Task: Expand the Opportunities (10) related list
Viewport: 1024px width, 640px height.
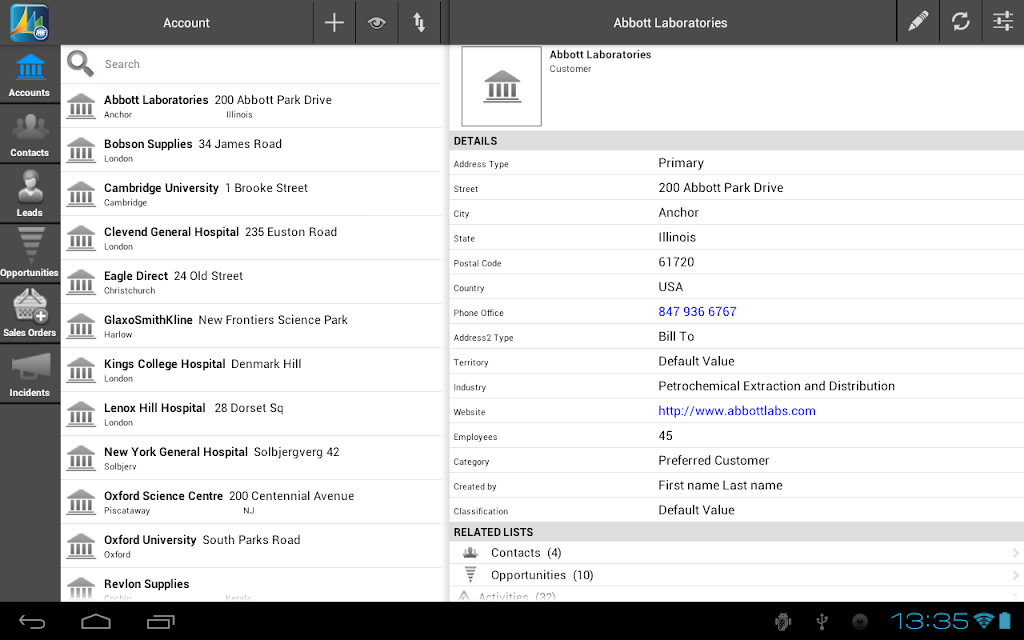Action: [x=737, y=575]
